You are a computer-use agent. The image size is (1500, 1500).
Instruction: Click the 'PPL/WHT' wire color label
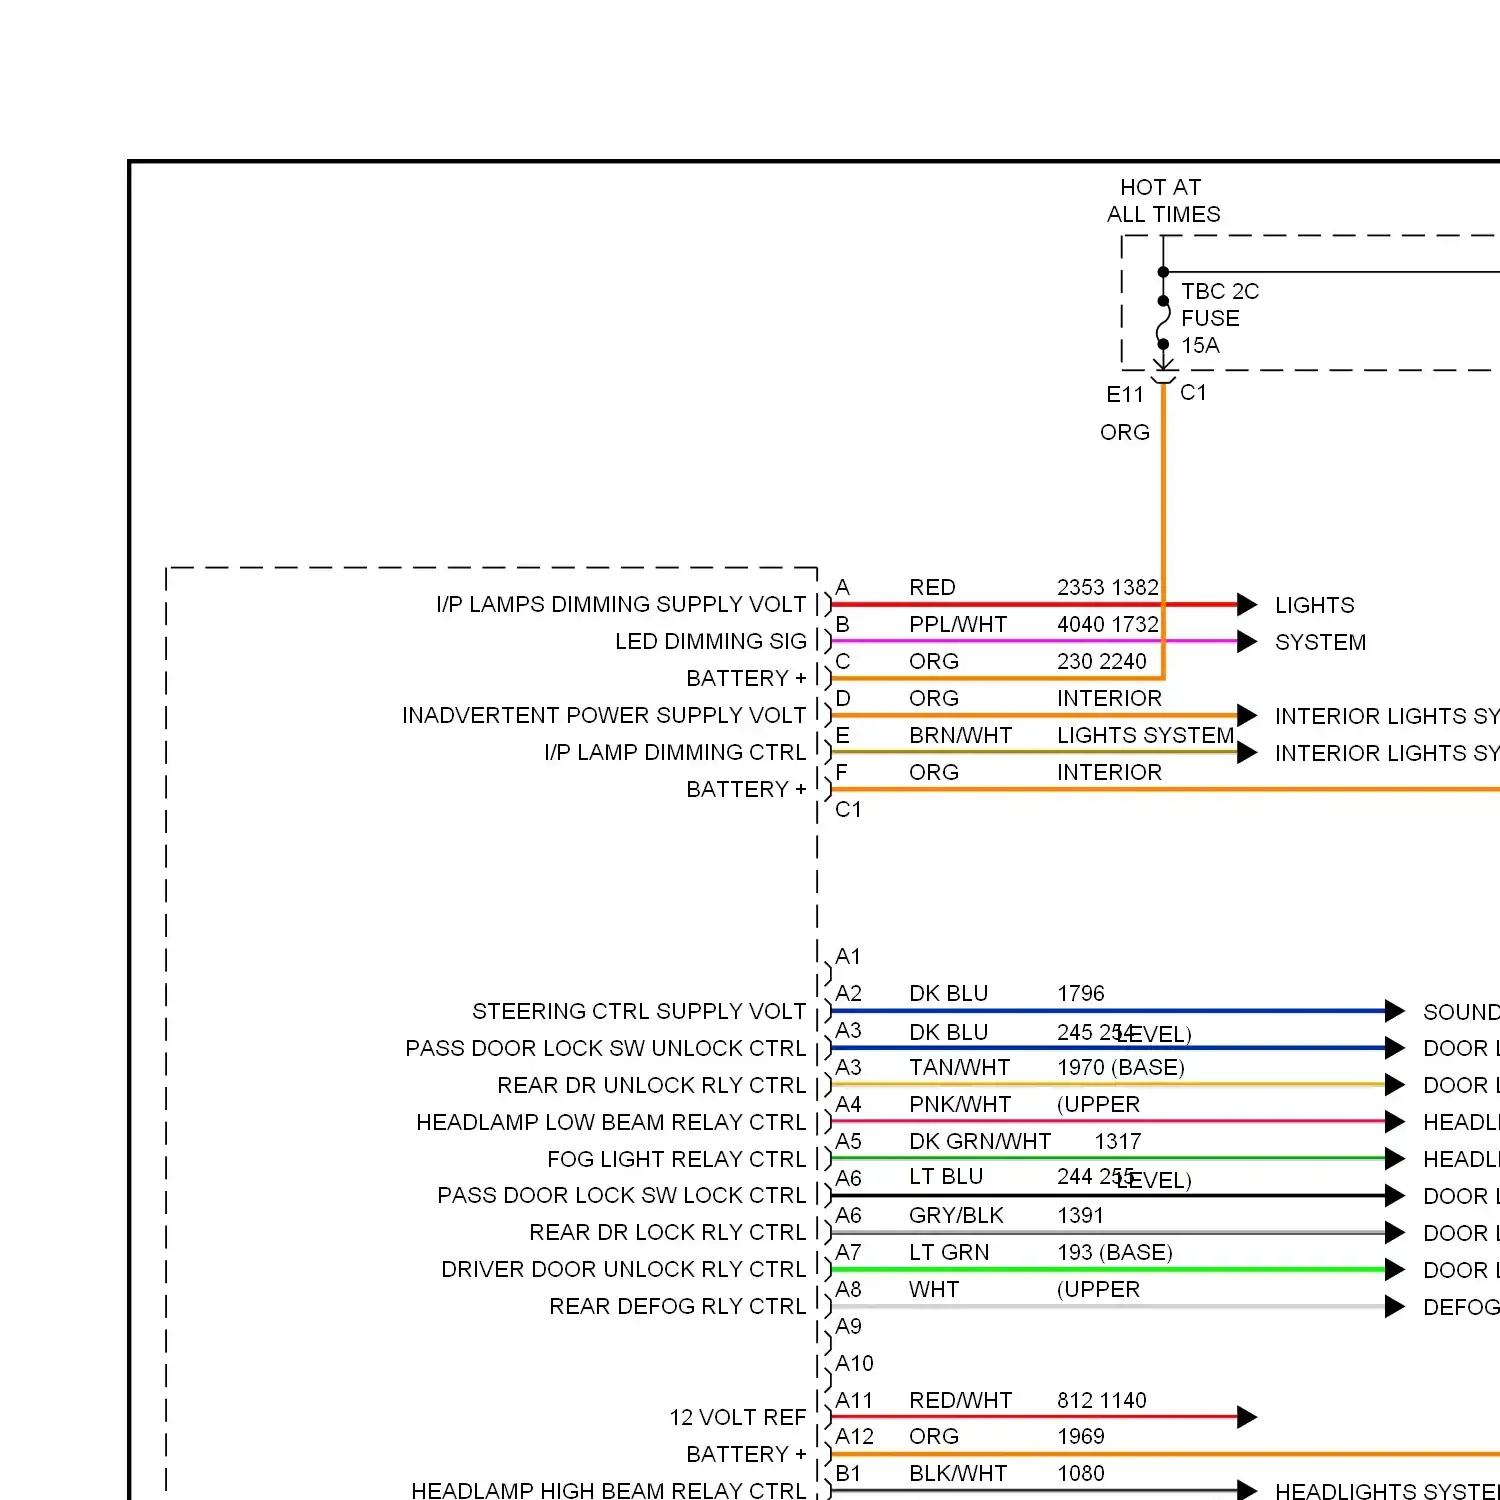tap(958, 624)
